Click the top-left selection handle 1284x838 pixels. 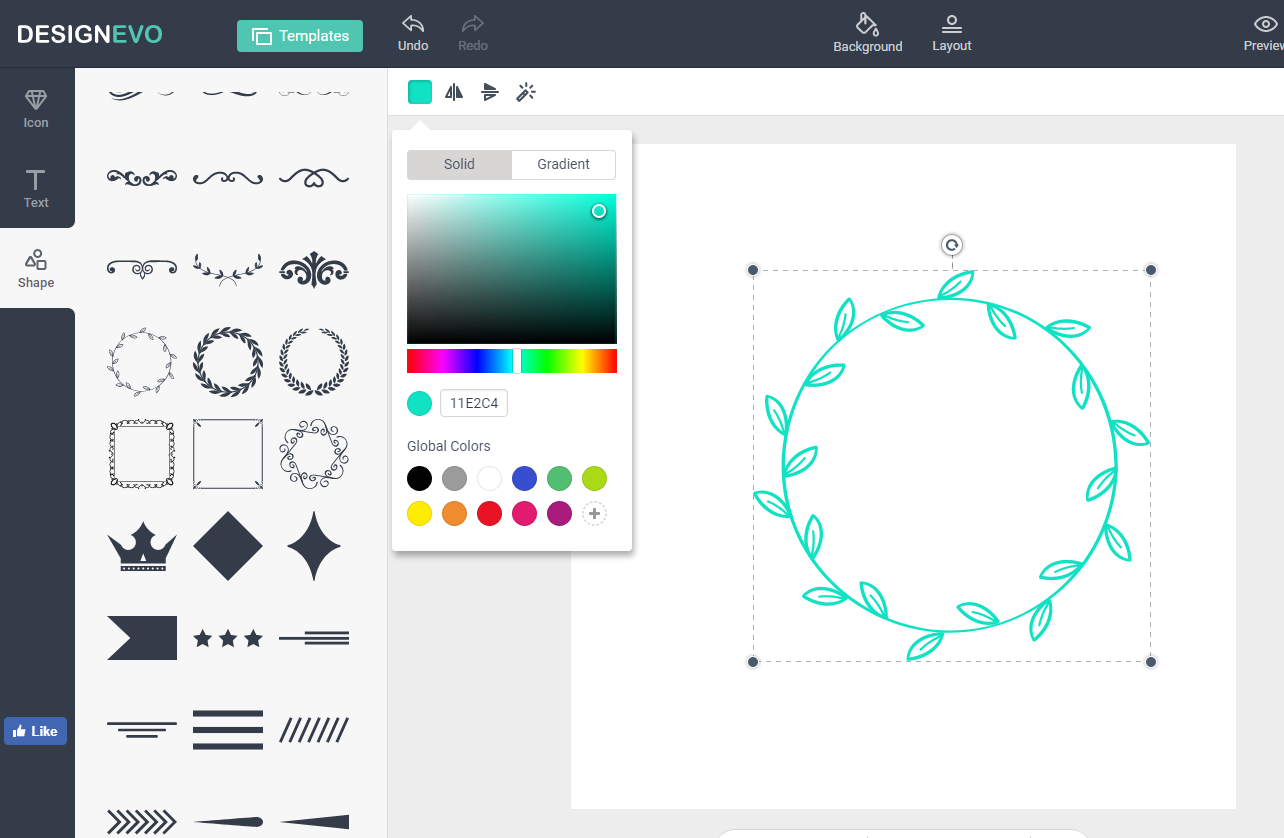coord(753,270)
